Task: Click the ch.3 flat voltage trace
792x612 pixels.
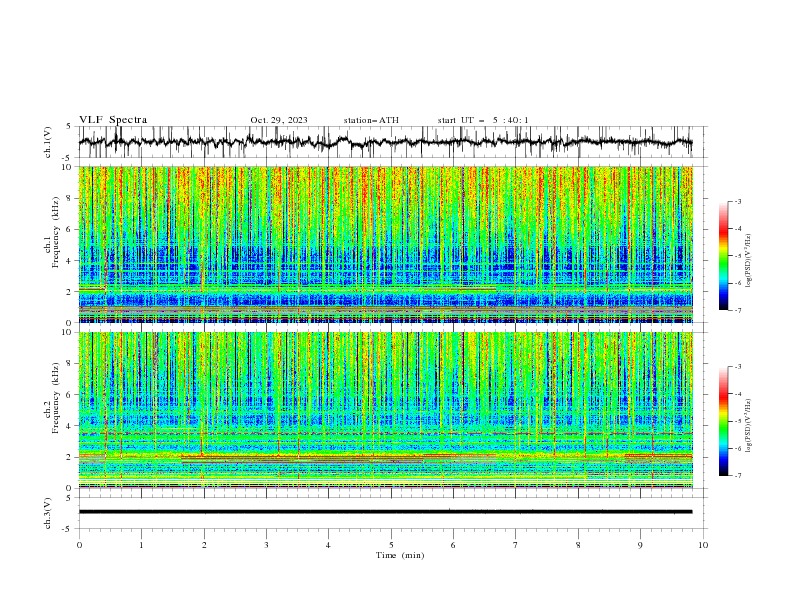Action: (385, 512)
